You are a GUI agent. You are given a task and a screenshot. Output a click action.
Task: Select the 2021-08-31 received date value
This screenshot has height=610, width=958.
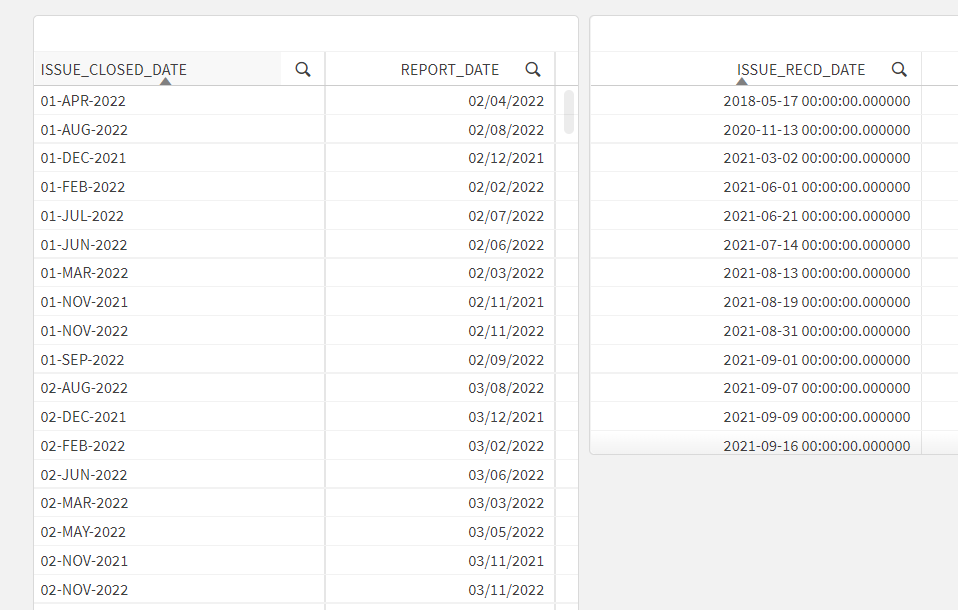(x=816, y=331)
